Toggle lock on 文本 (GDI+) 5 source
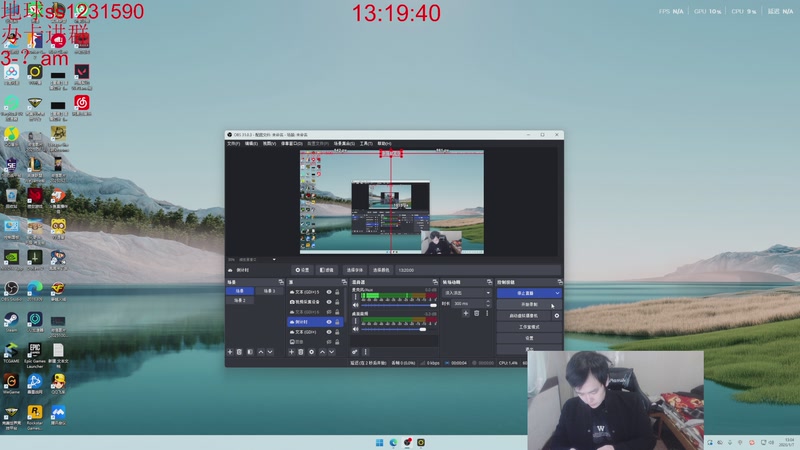Screen dimensions: 800x450 click(x=337, y=292)
